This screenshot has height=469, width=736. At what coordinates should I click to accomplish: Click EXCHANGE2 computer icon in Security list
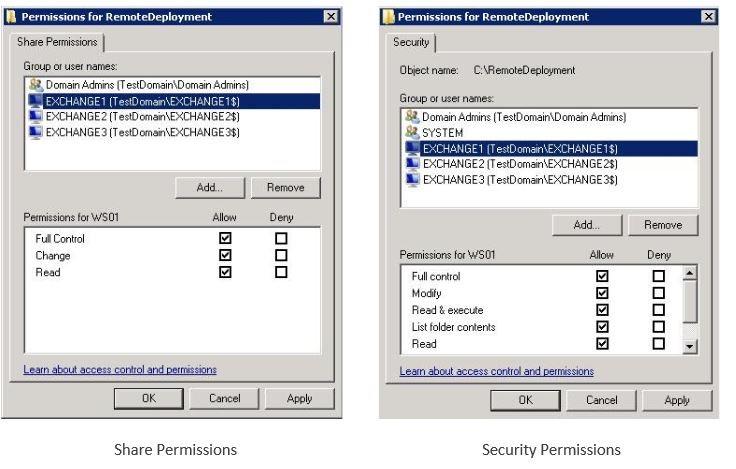pyautogui.click(x=412, y=163)
